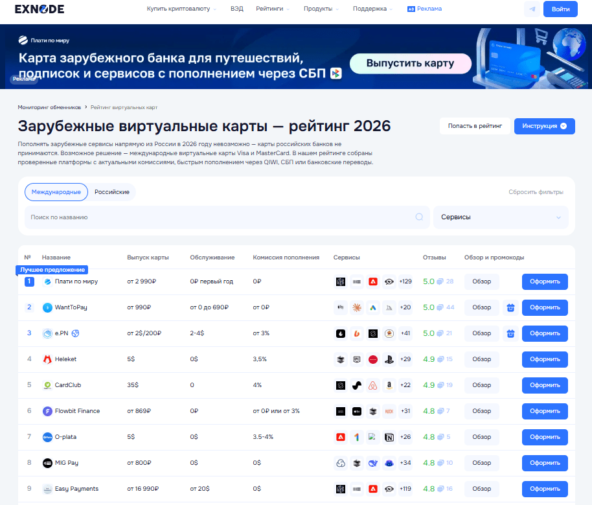Expand the Поддержка menu
The image size is (592, 505).
point(373,9)
